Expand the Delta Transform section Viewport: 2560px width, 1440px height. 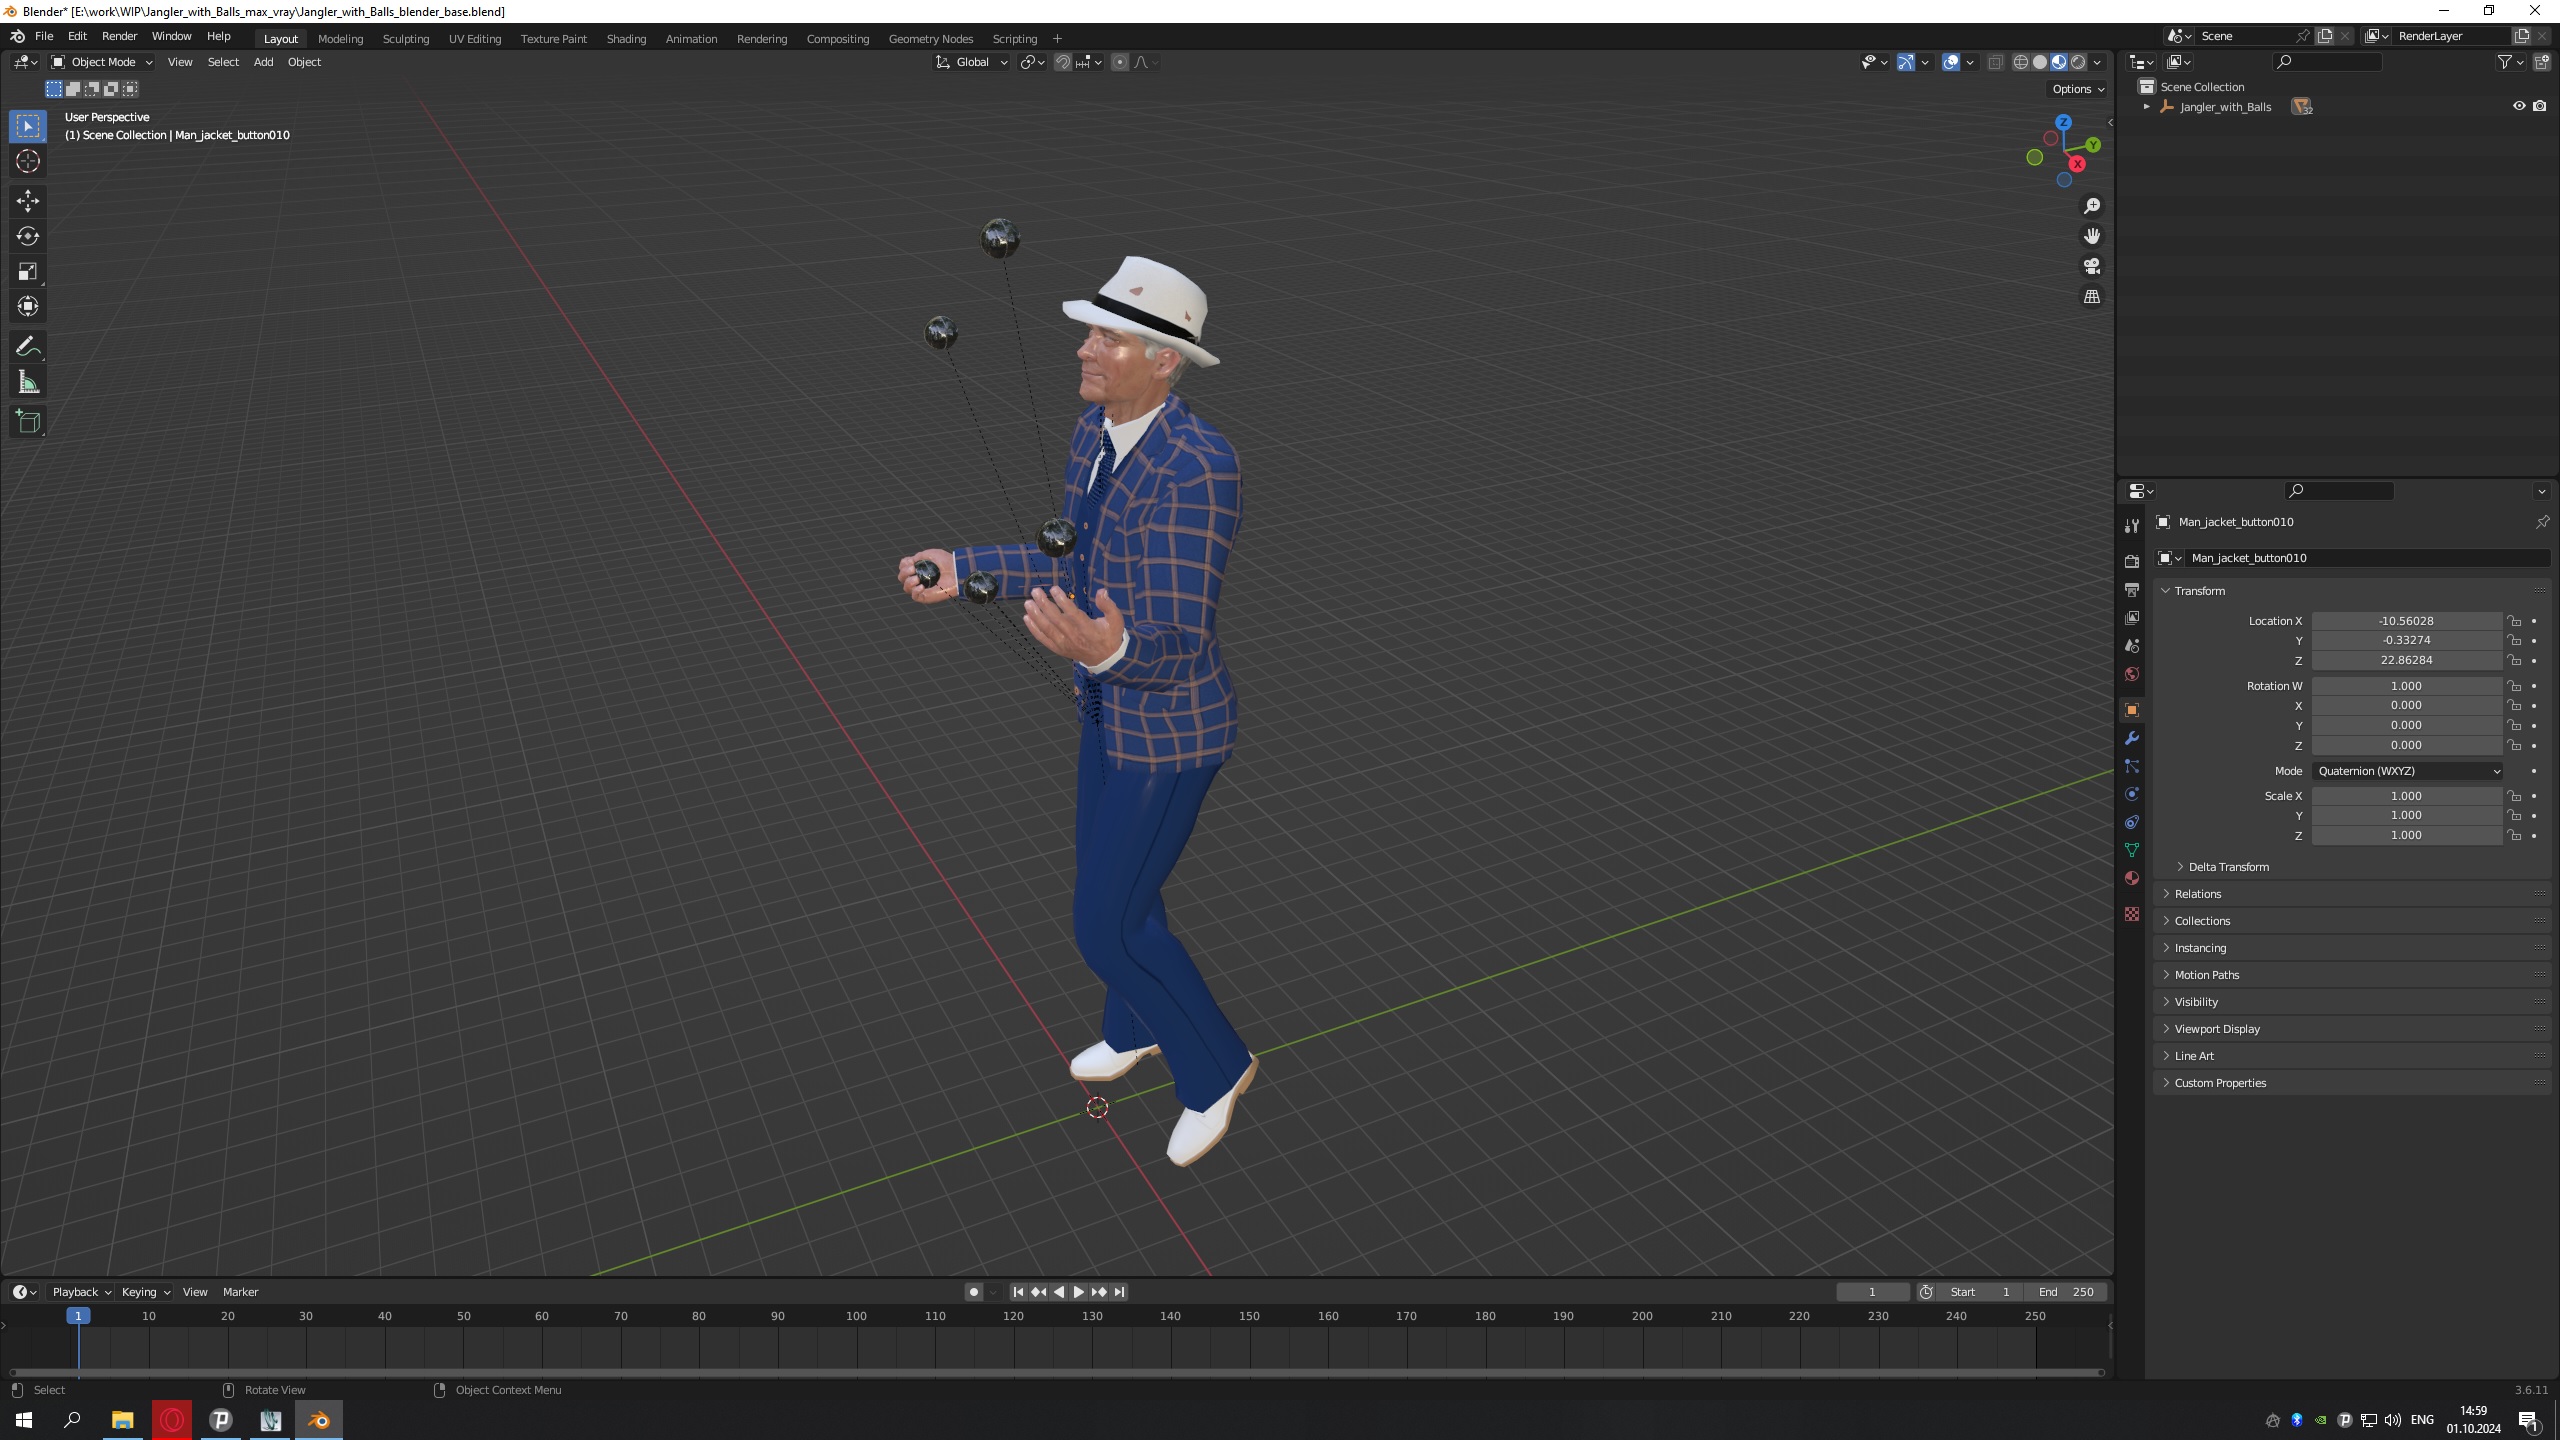tap(2228, 867)
